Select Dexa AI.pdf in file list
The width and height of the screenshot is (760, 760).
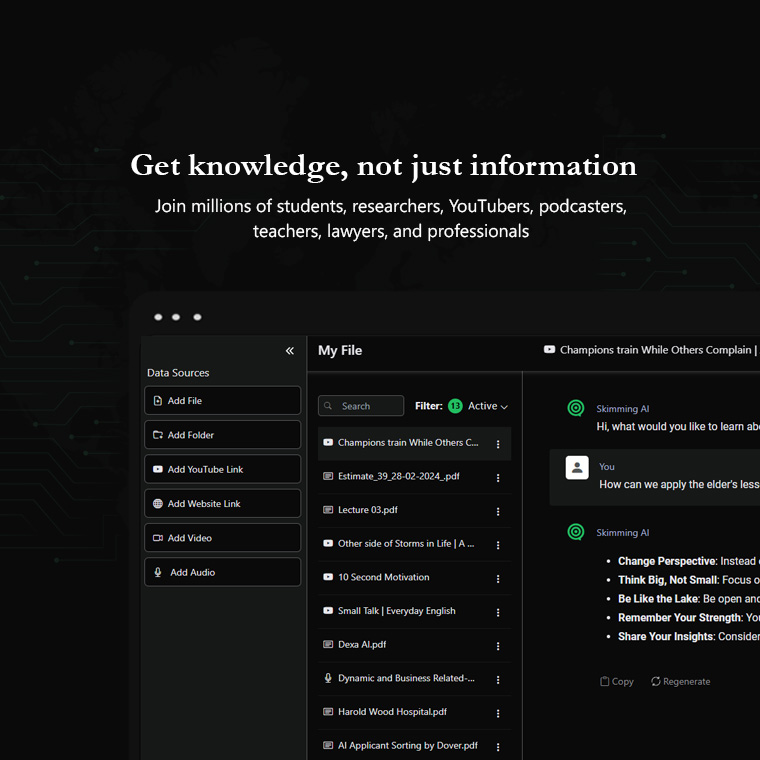414,645
